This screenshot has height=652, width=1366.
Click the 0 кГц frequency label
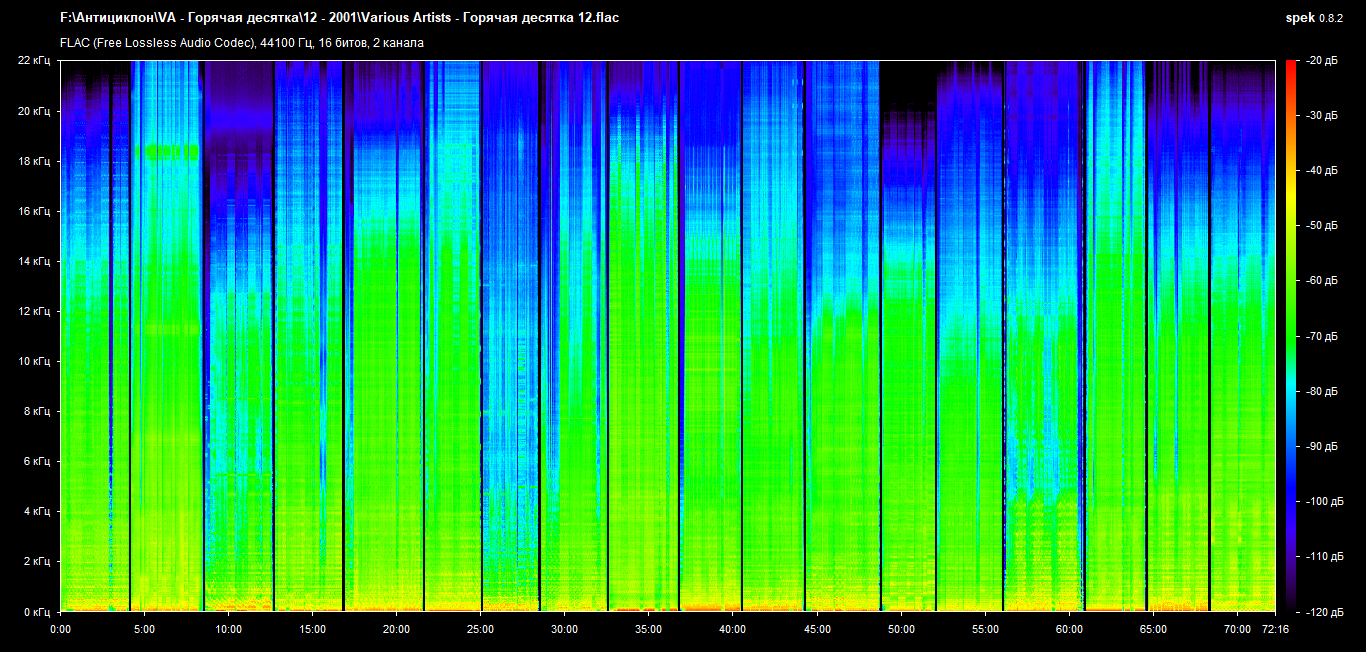pos(36,611)
